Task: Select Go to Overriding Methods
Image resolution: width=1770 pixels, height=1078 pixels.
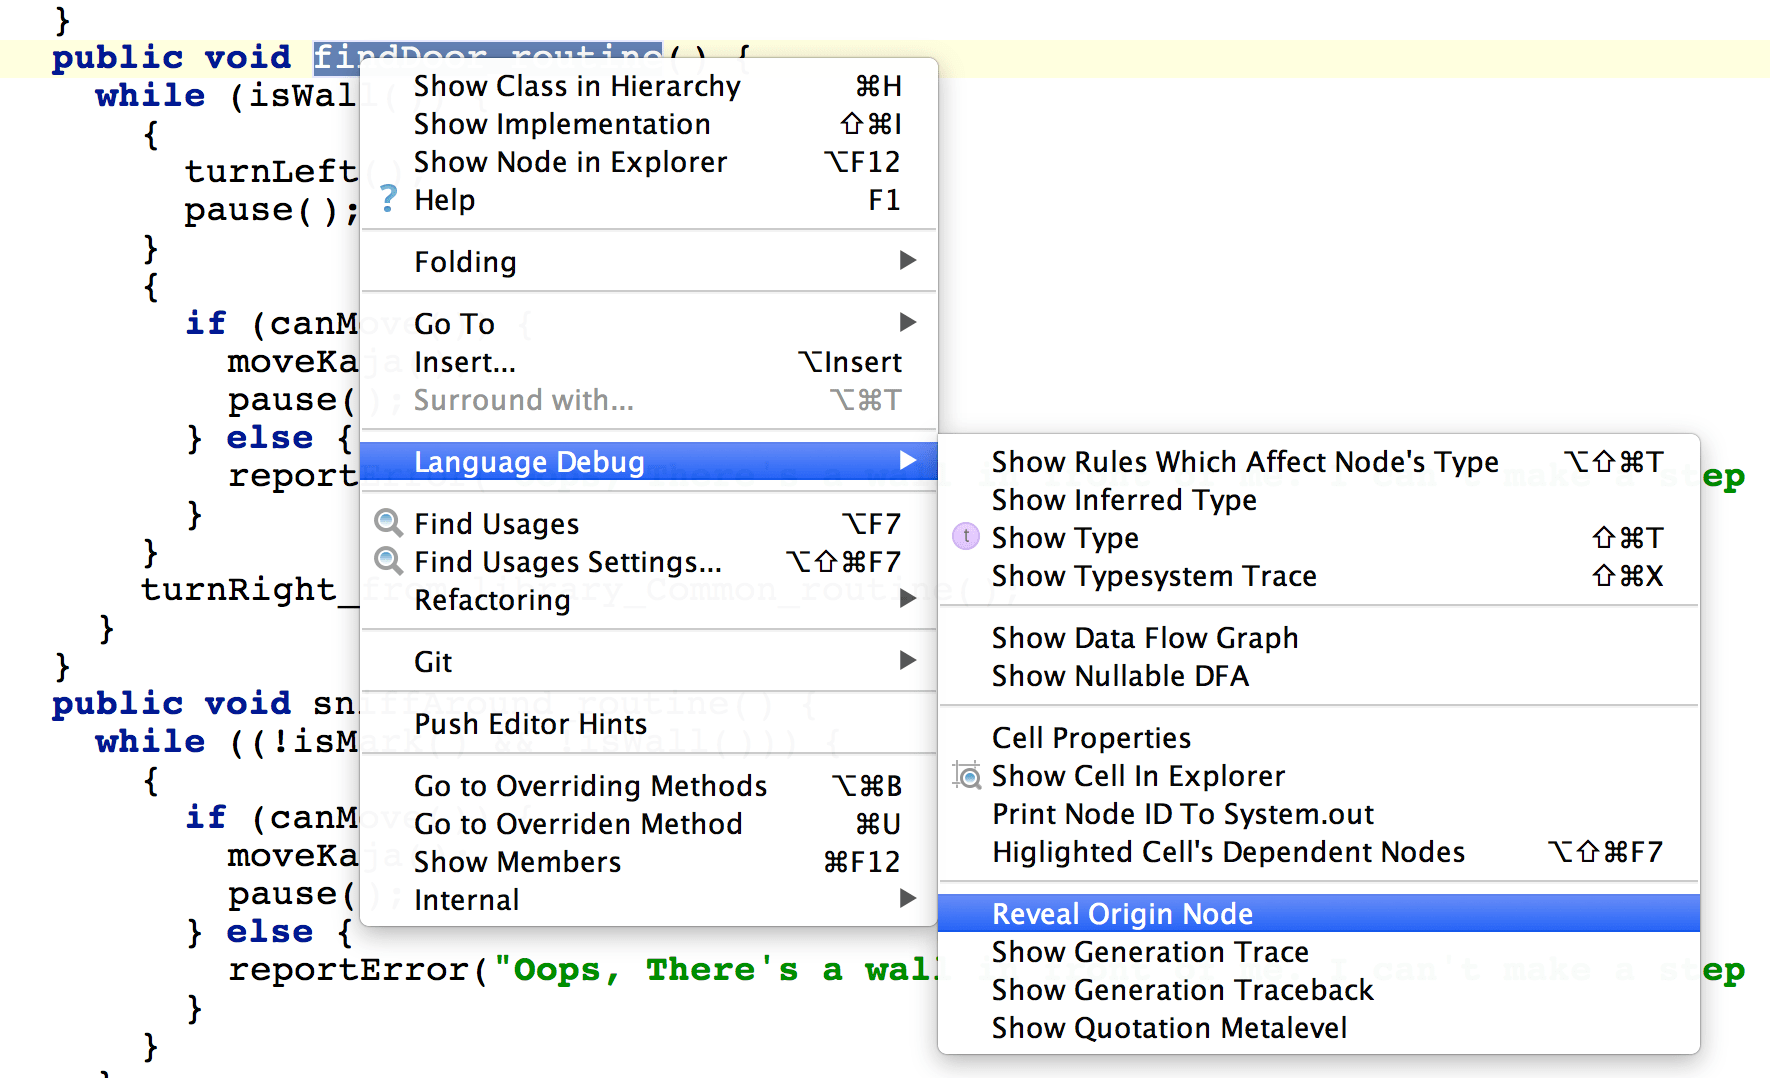Action: [x=590, y=786]
